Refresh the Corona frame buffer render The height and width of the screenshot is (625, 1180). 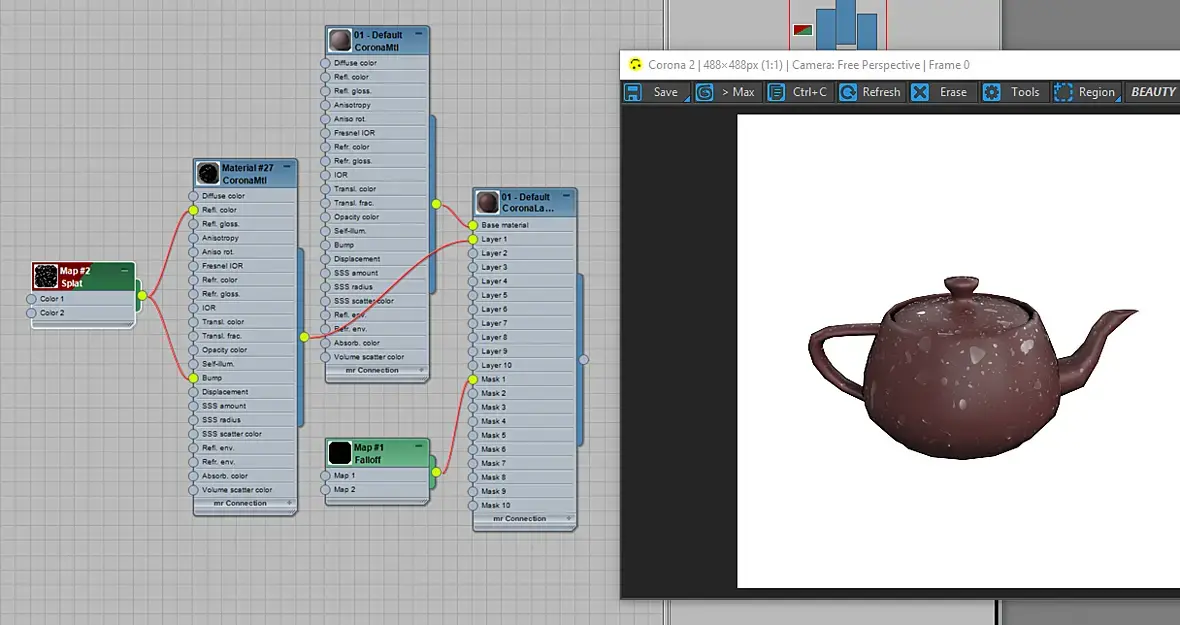[870, 92]
